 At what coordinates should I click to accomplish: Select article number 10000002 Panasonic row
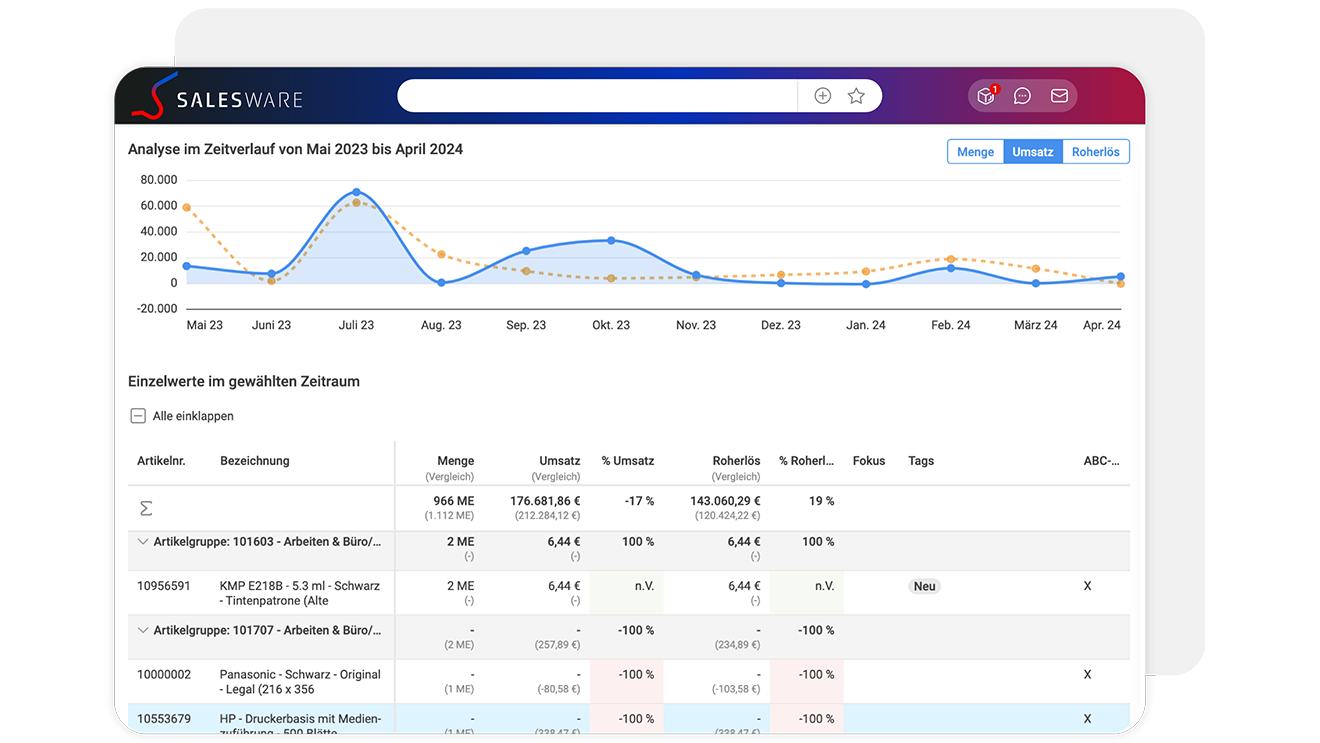[164, 674]
